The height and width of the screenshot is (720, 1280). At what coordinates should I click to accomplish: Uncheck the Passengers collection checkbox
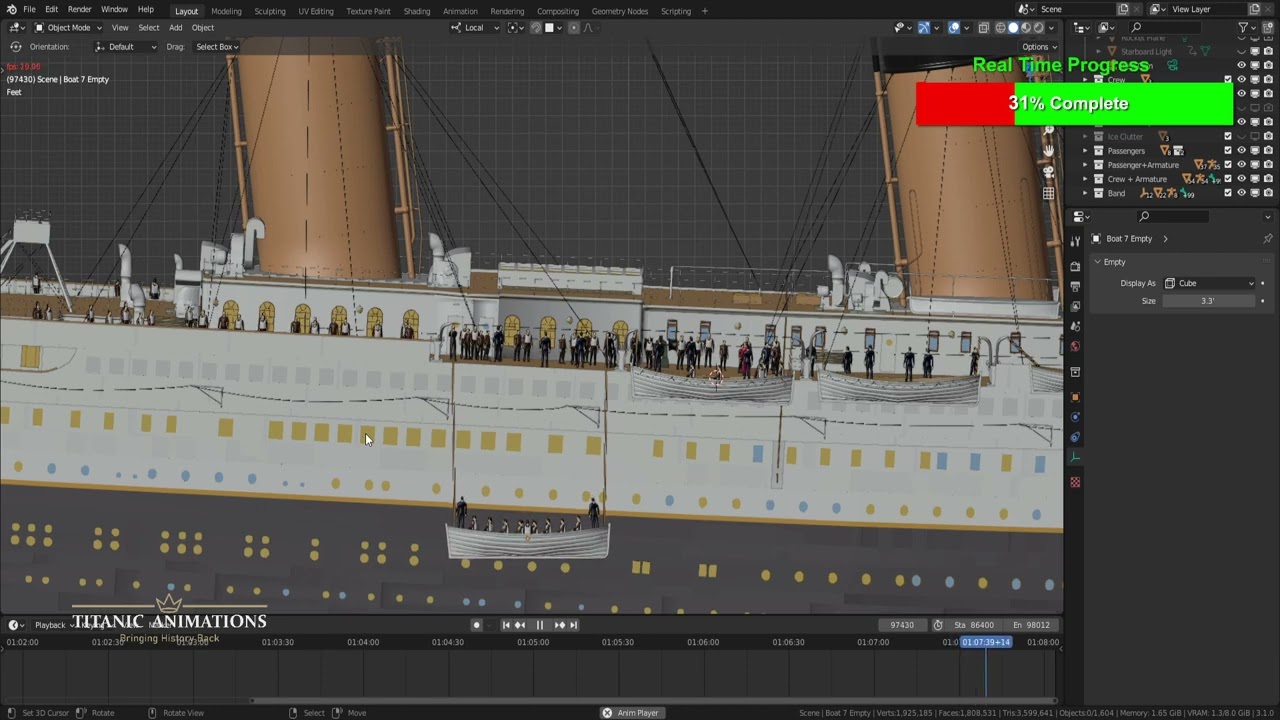[x=1228, y=151]
